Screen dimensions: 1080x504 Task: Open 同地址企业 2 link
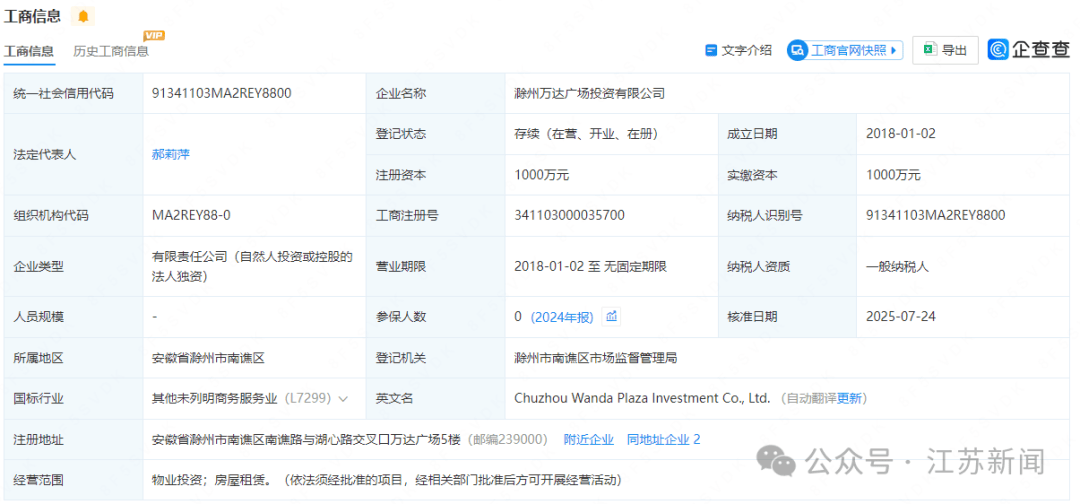[663, 439]
